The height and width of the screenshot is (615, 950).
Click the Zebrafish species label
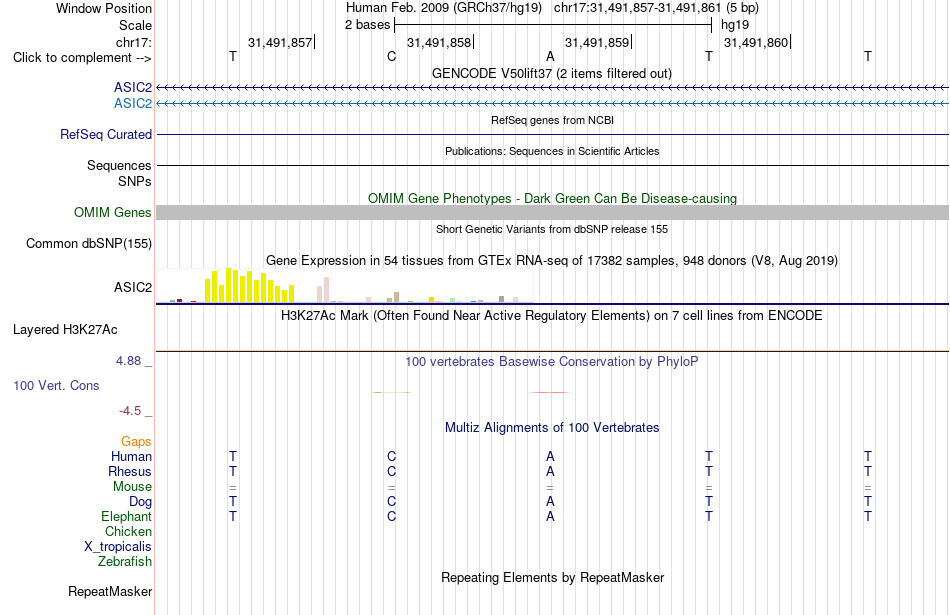(125, 562)
